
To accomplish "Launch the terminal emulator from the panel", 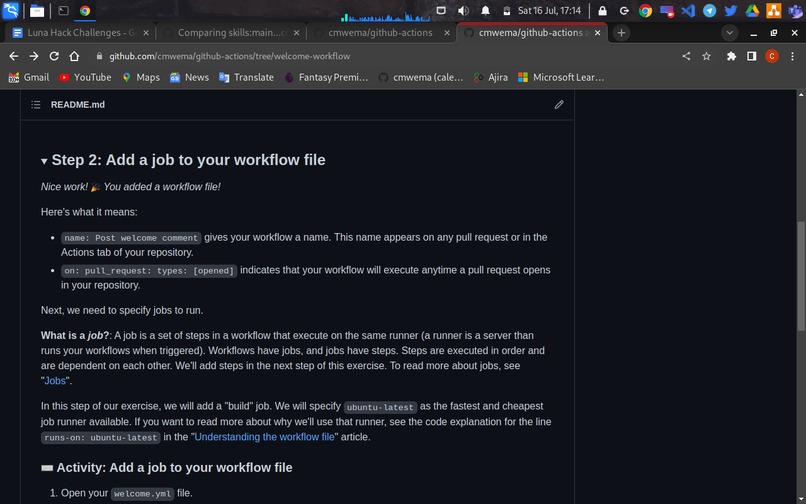I will click(x=63, y=10).
